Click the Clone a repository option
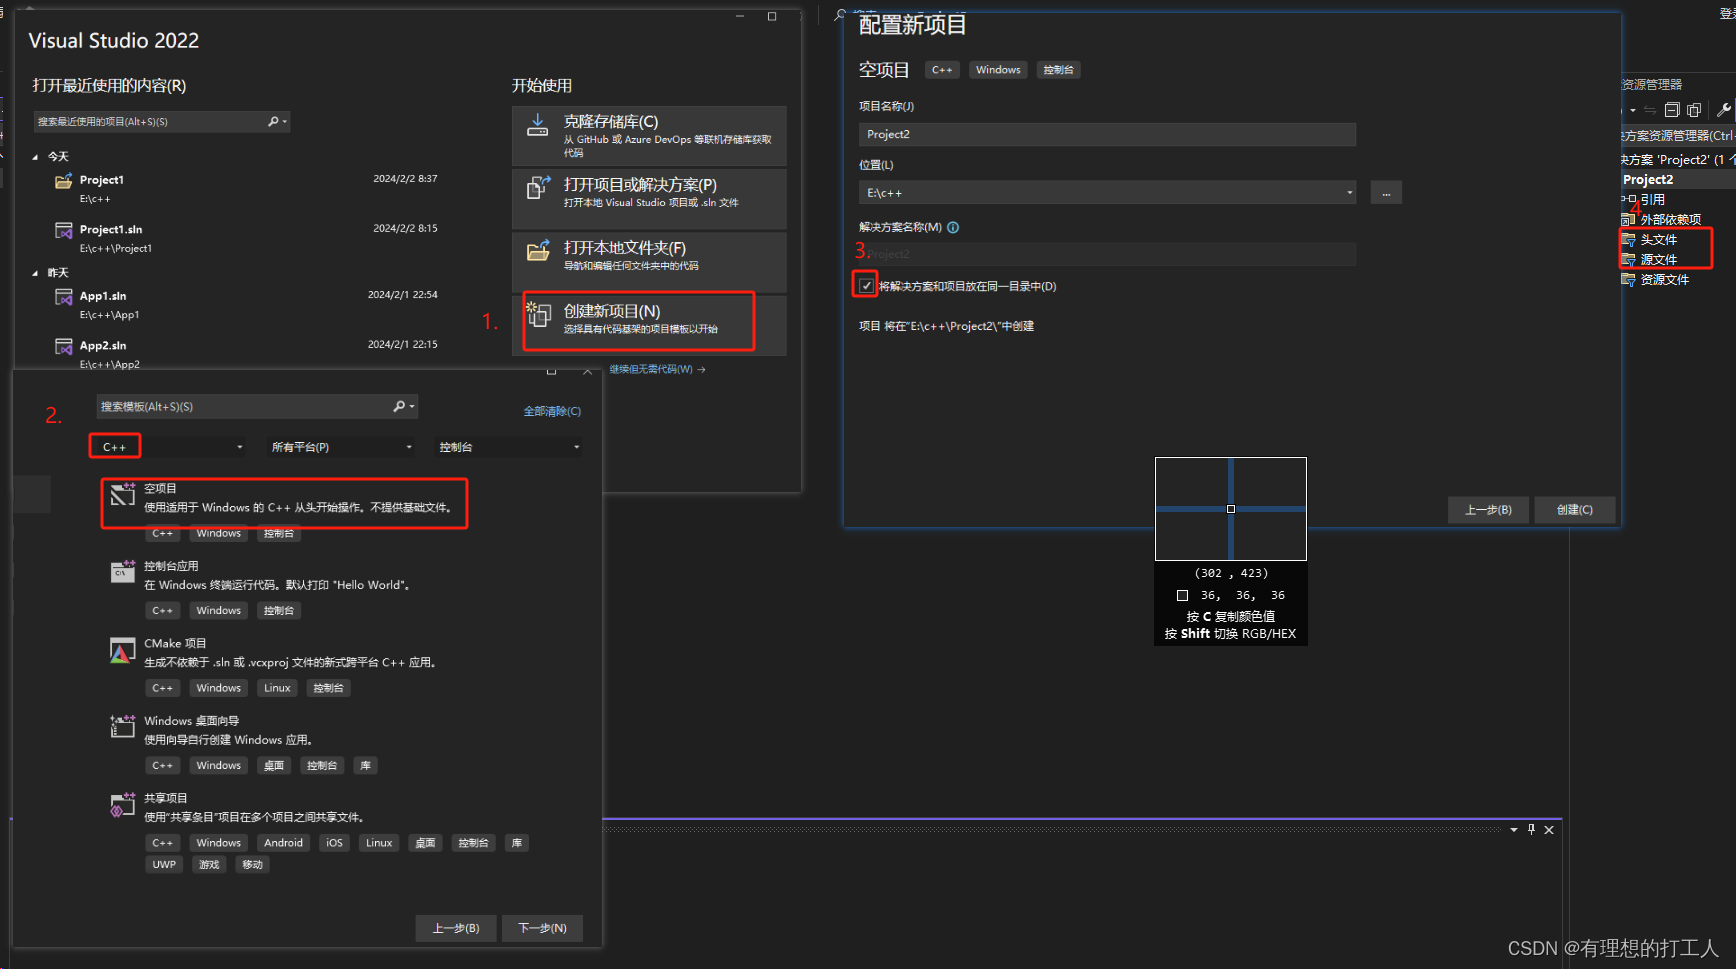 click(649, 136)
